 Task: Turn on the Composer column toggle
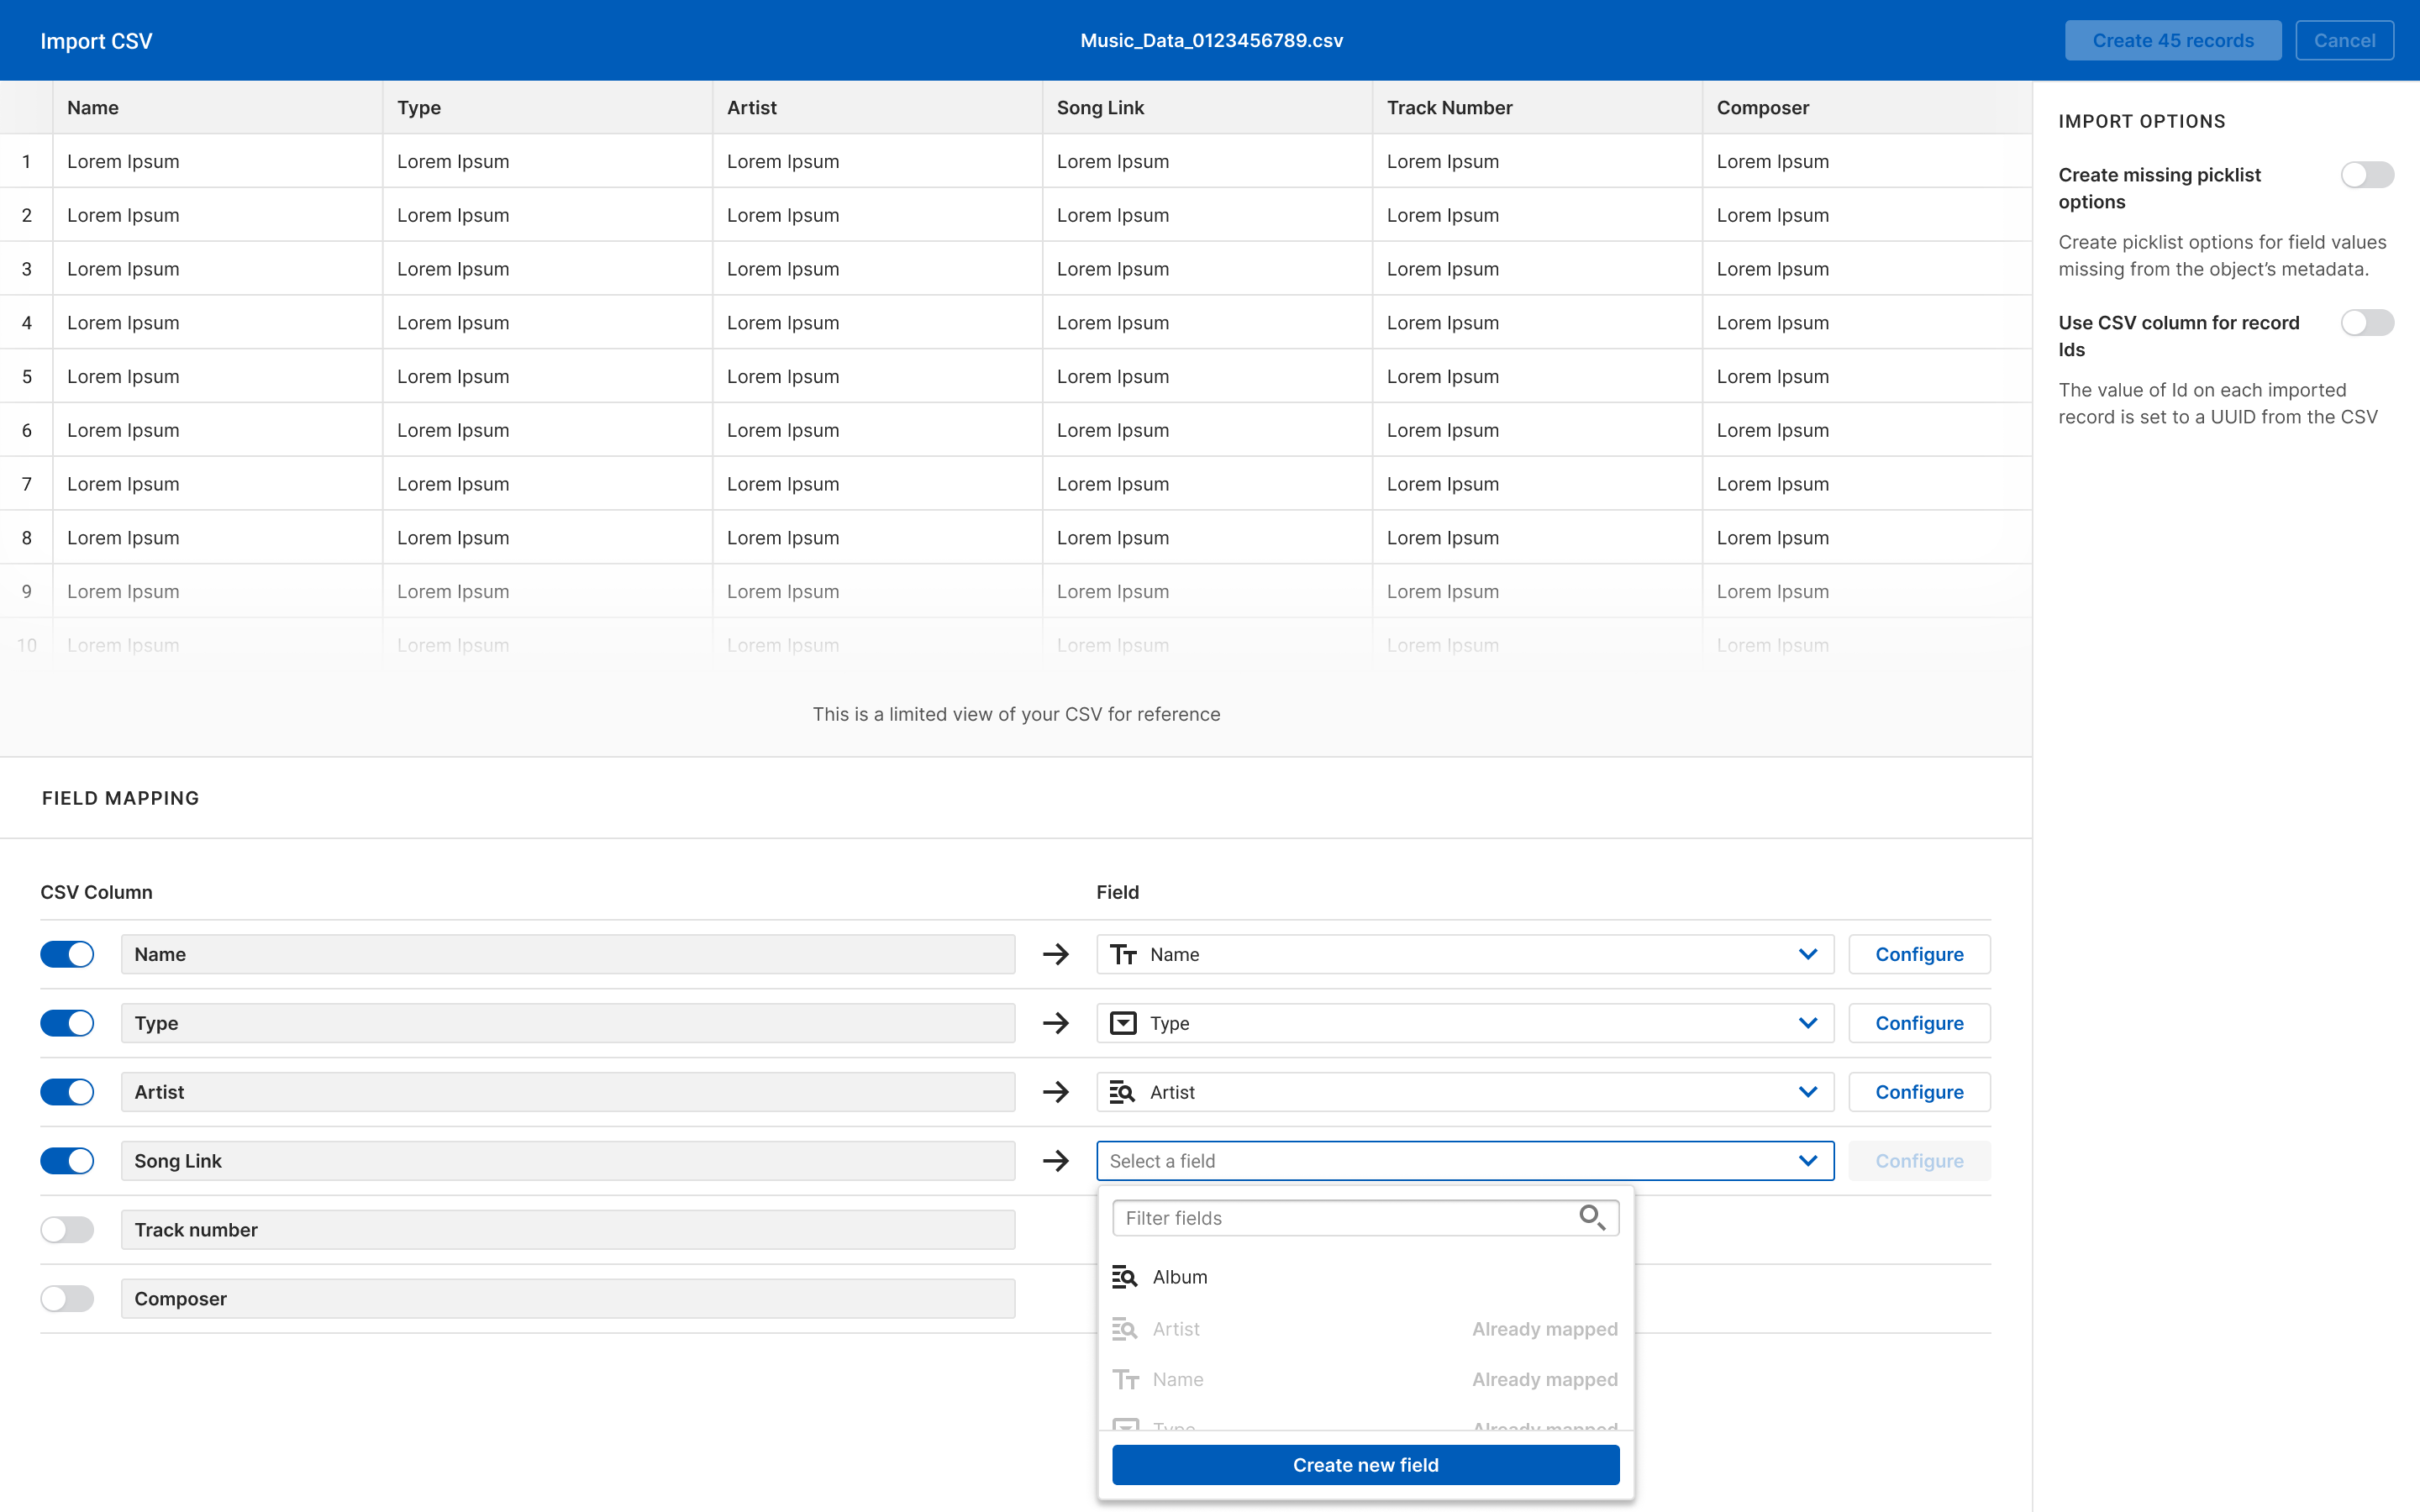point(67,1299)
